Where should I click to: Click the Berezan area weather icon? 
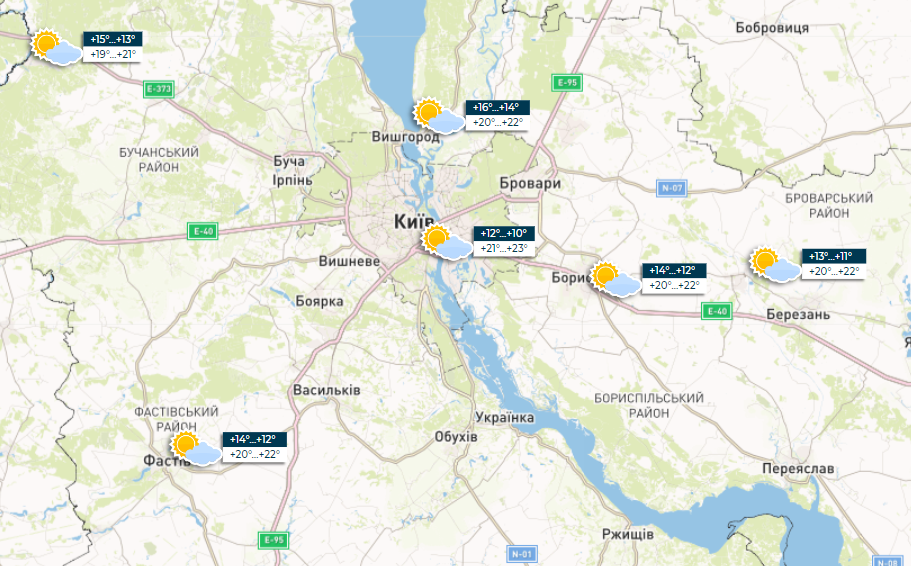(x=775, y=265)
